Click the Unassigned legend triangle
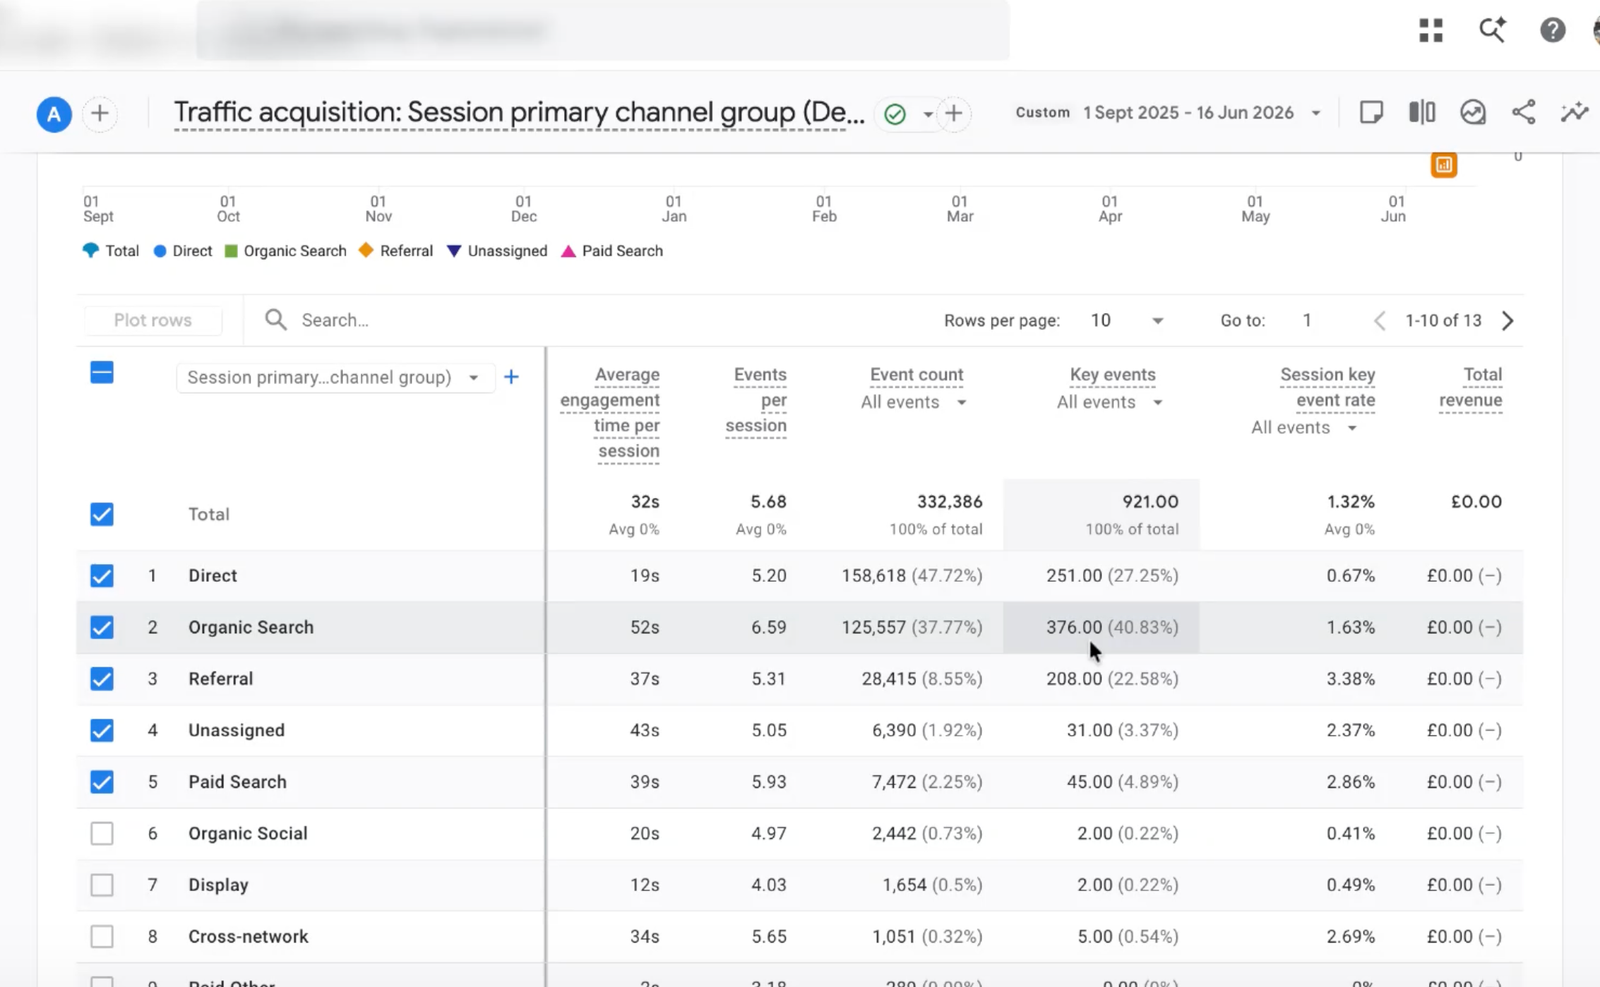 454,251
